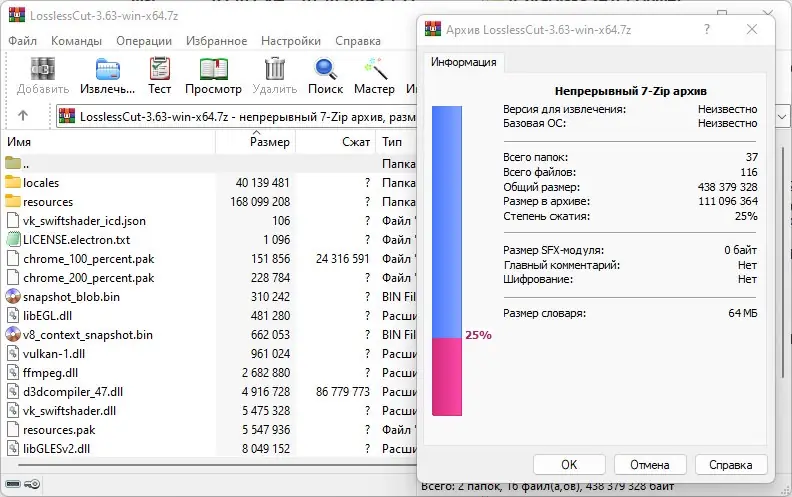Open the Файл menu
792x497 pixels.
(22, 41)
